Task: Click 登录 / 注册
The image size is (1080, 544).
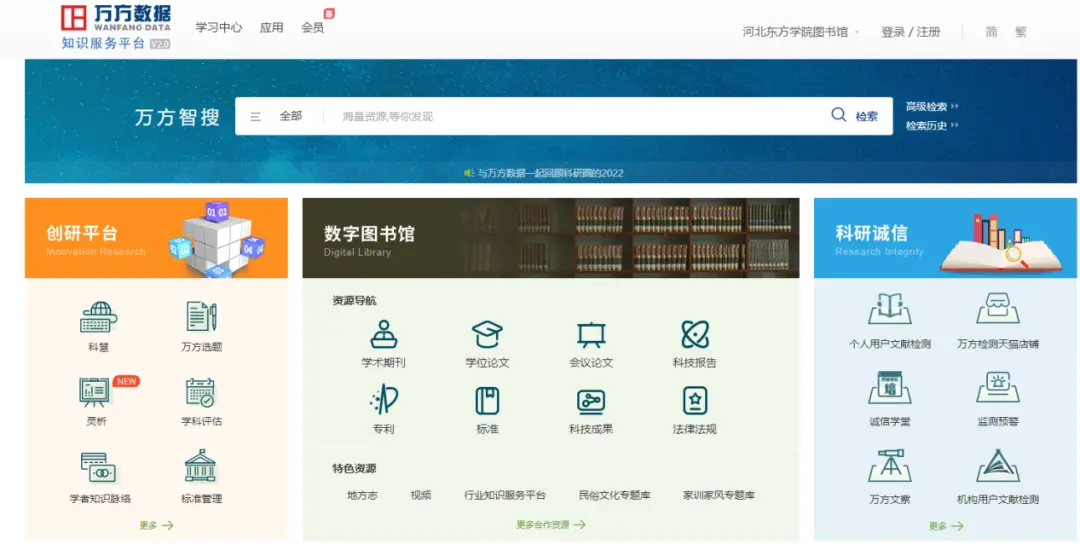Action: pos(911,32)
